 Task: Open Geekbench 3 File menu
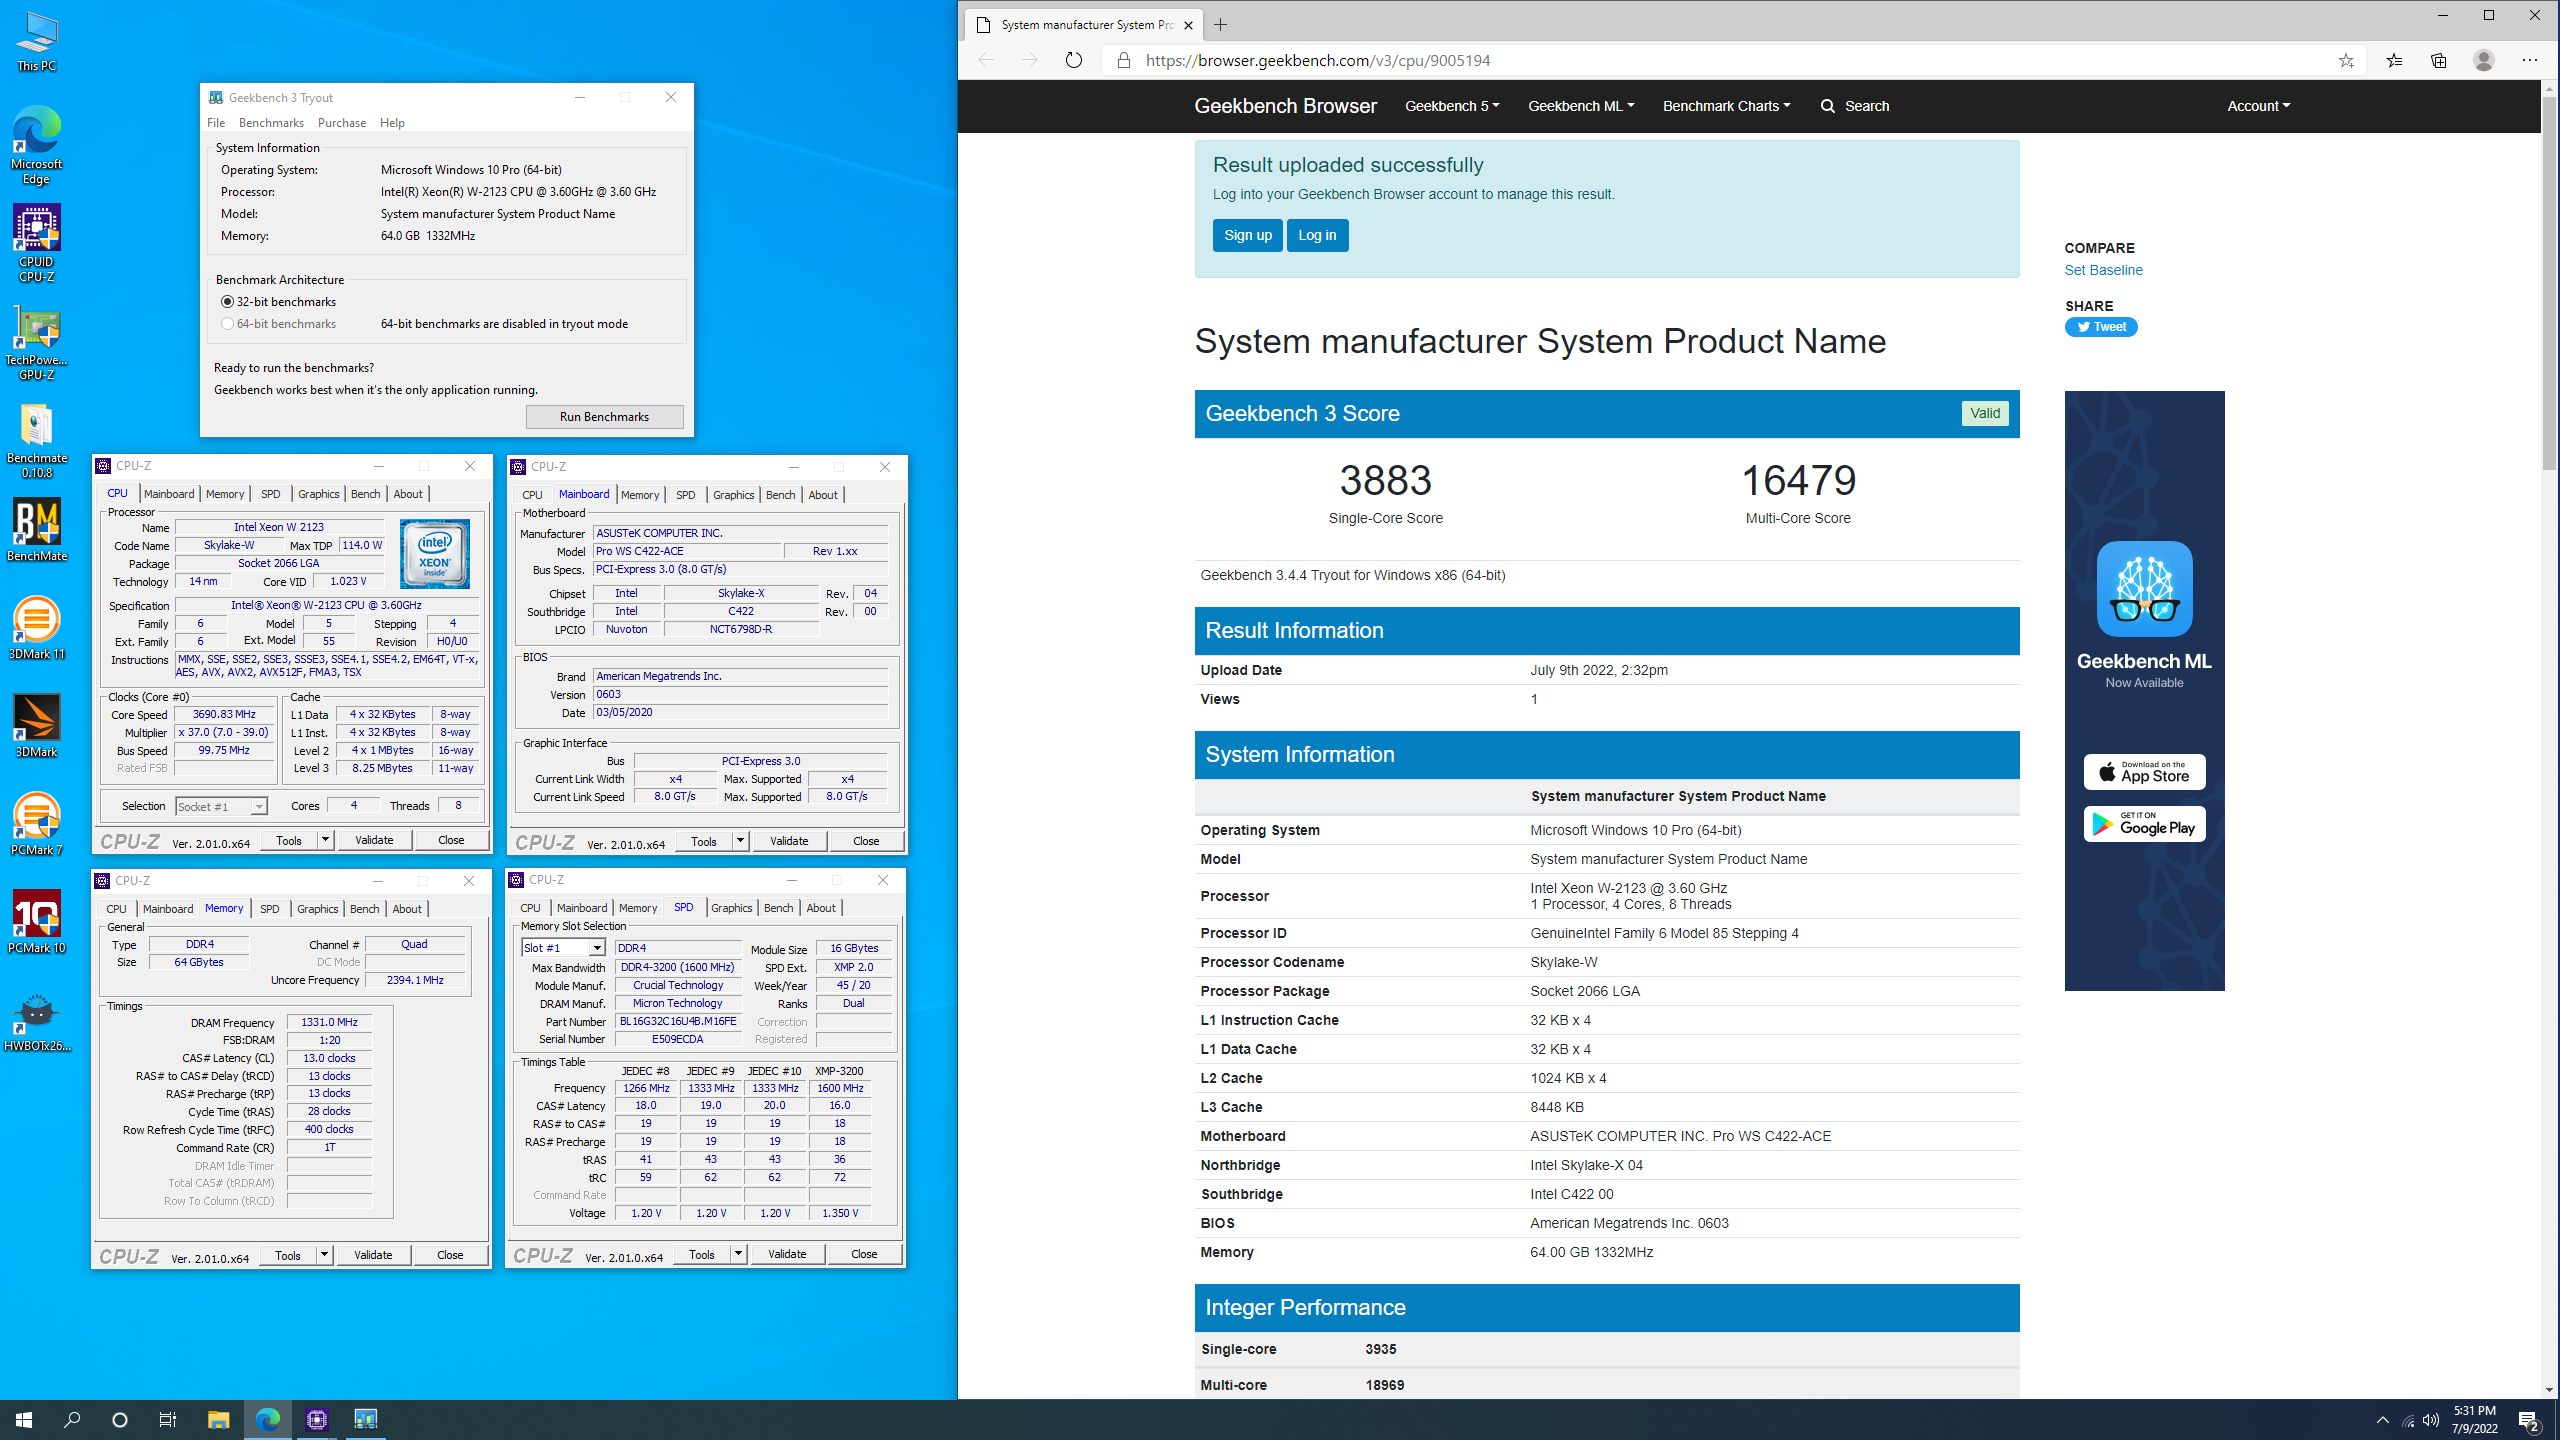click(x=216, y=122)
